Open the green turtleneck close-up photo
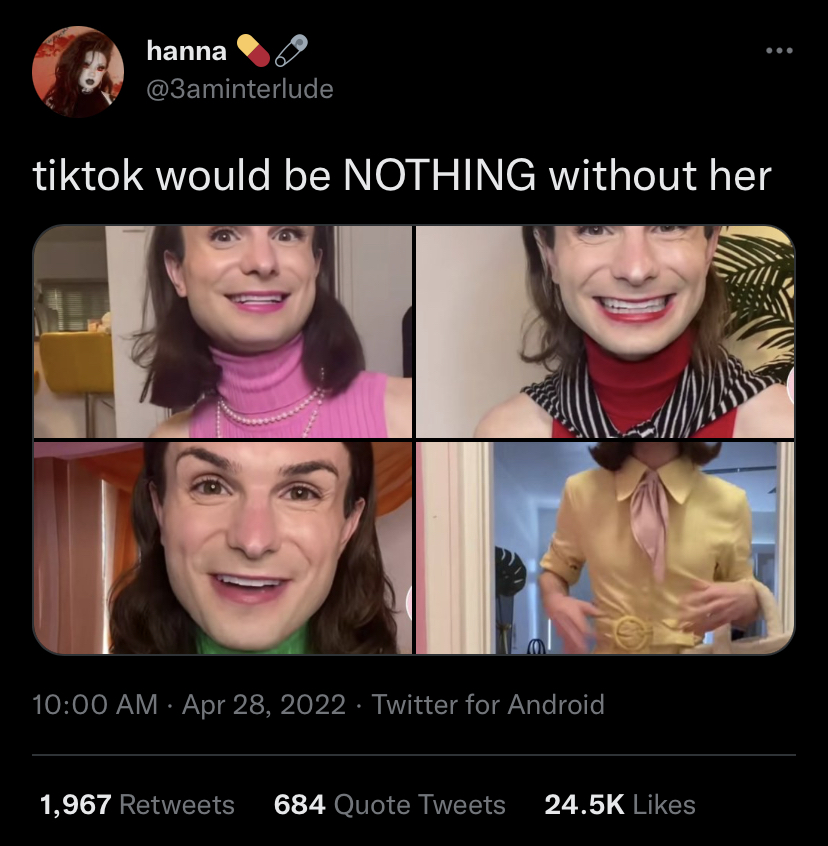Viewport: 828px width, 846px height. point(223,548)
